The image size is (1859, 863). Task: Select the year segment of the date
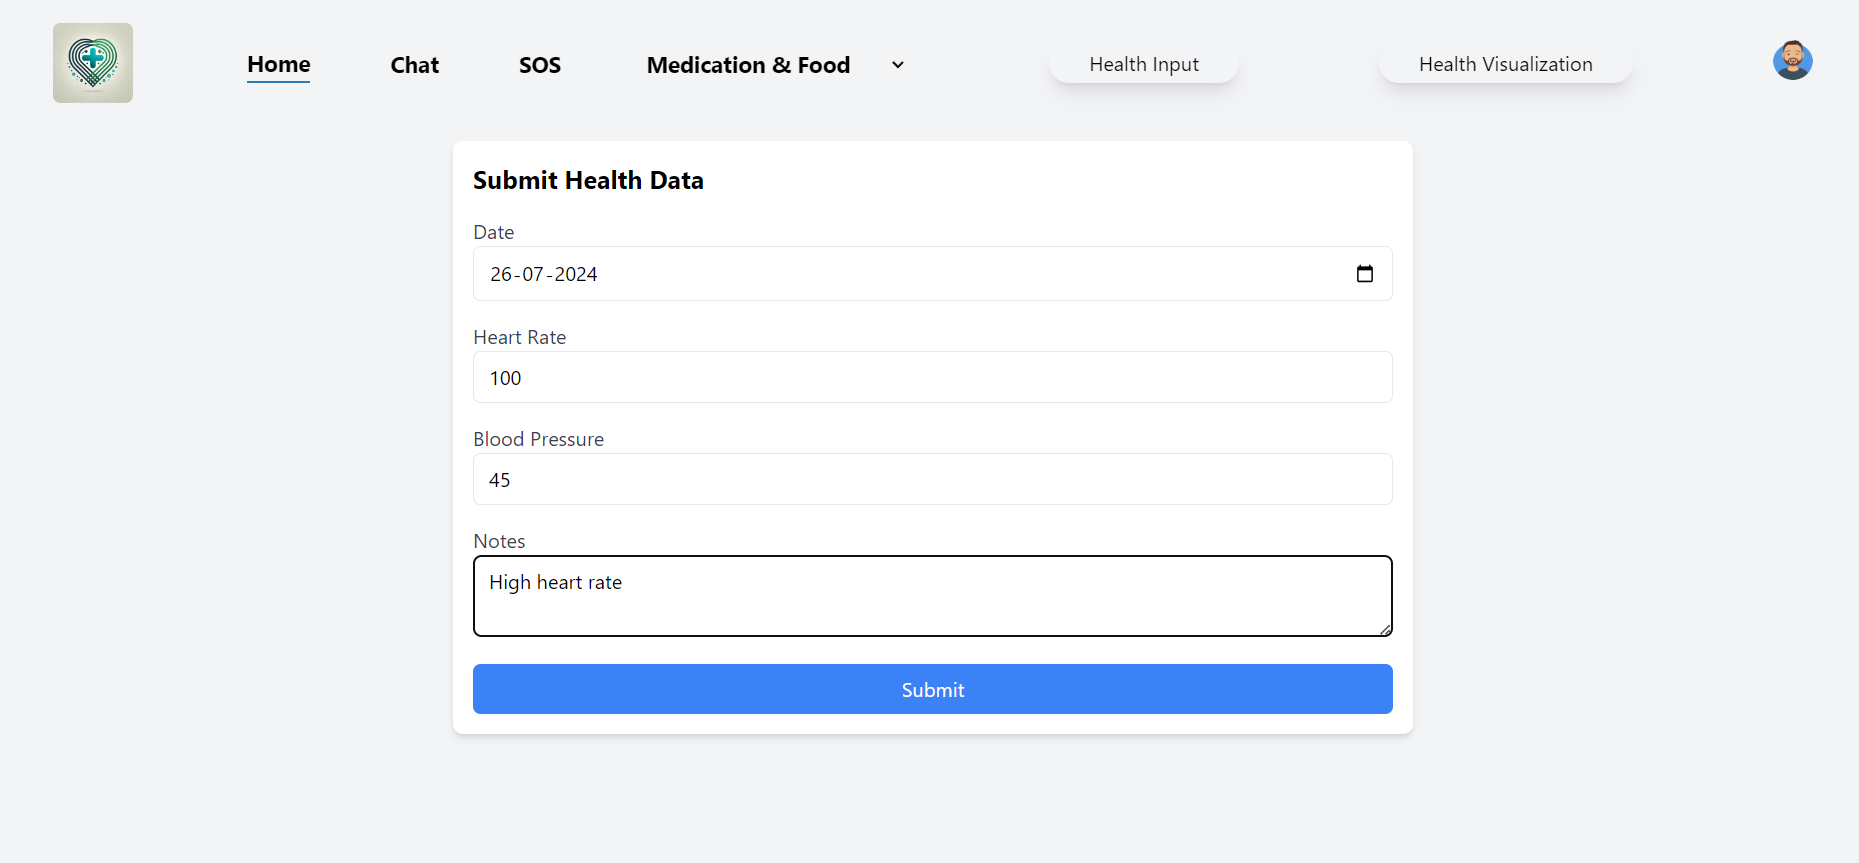click(x=576, y=275)
